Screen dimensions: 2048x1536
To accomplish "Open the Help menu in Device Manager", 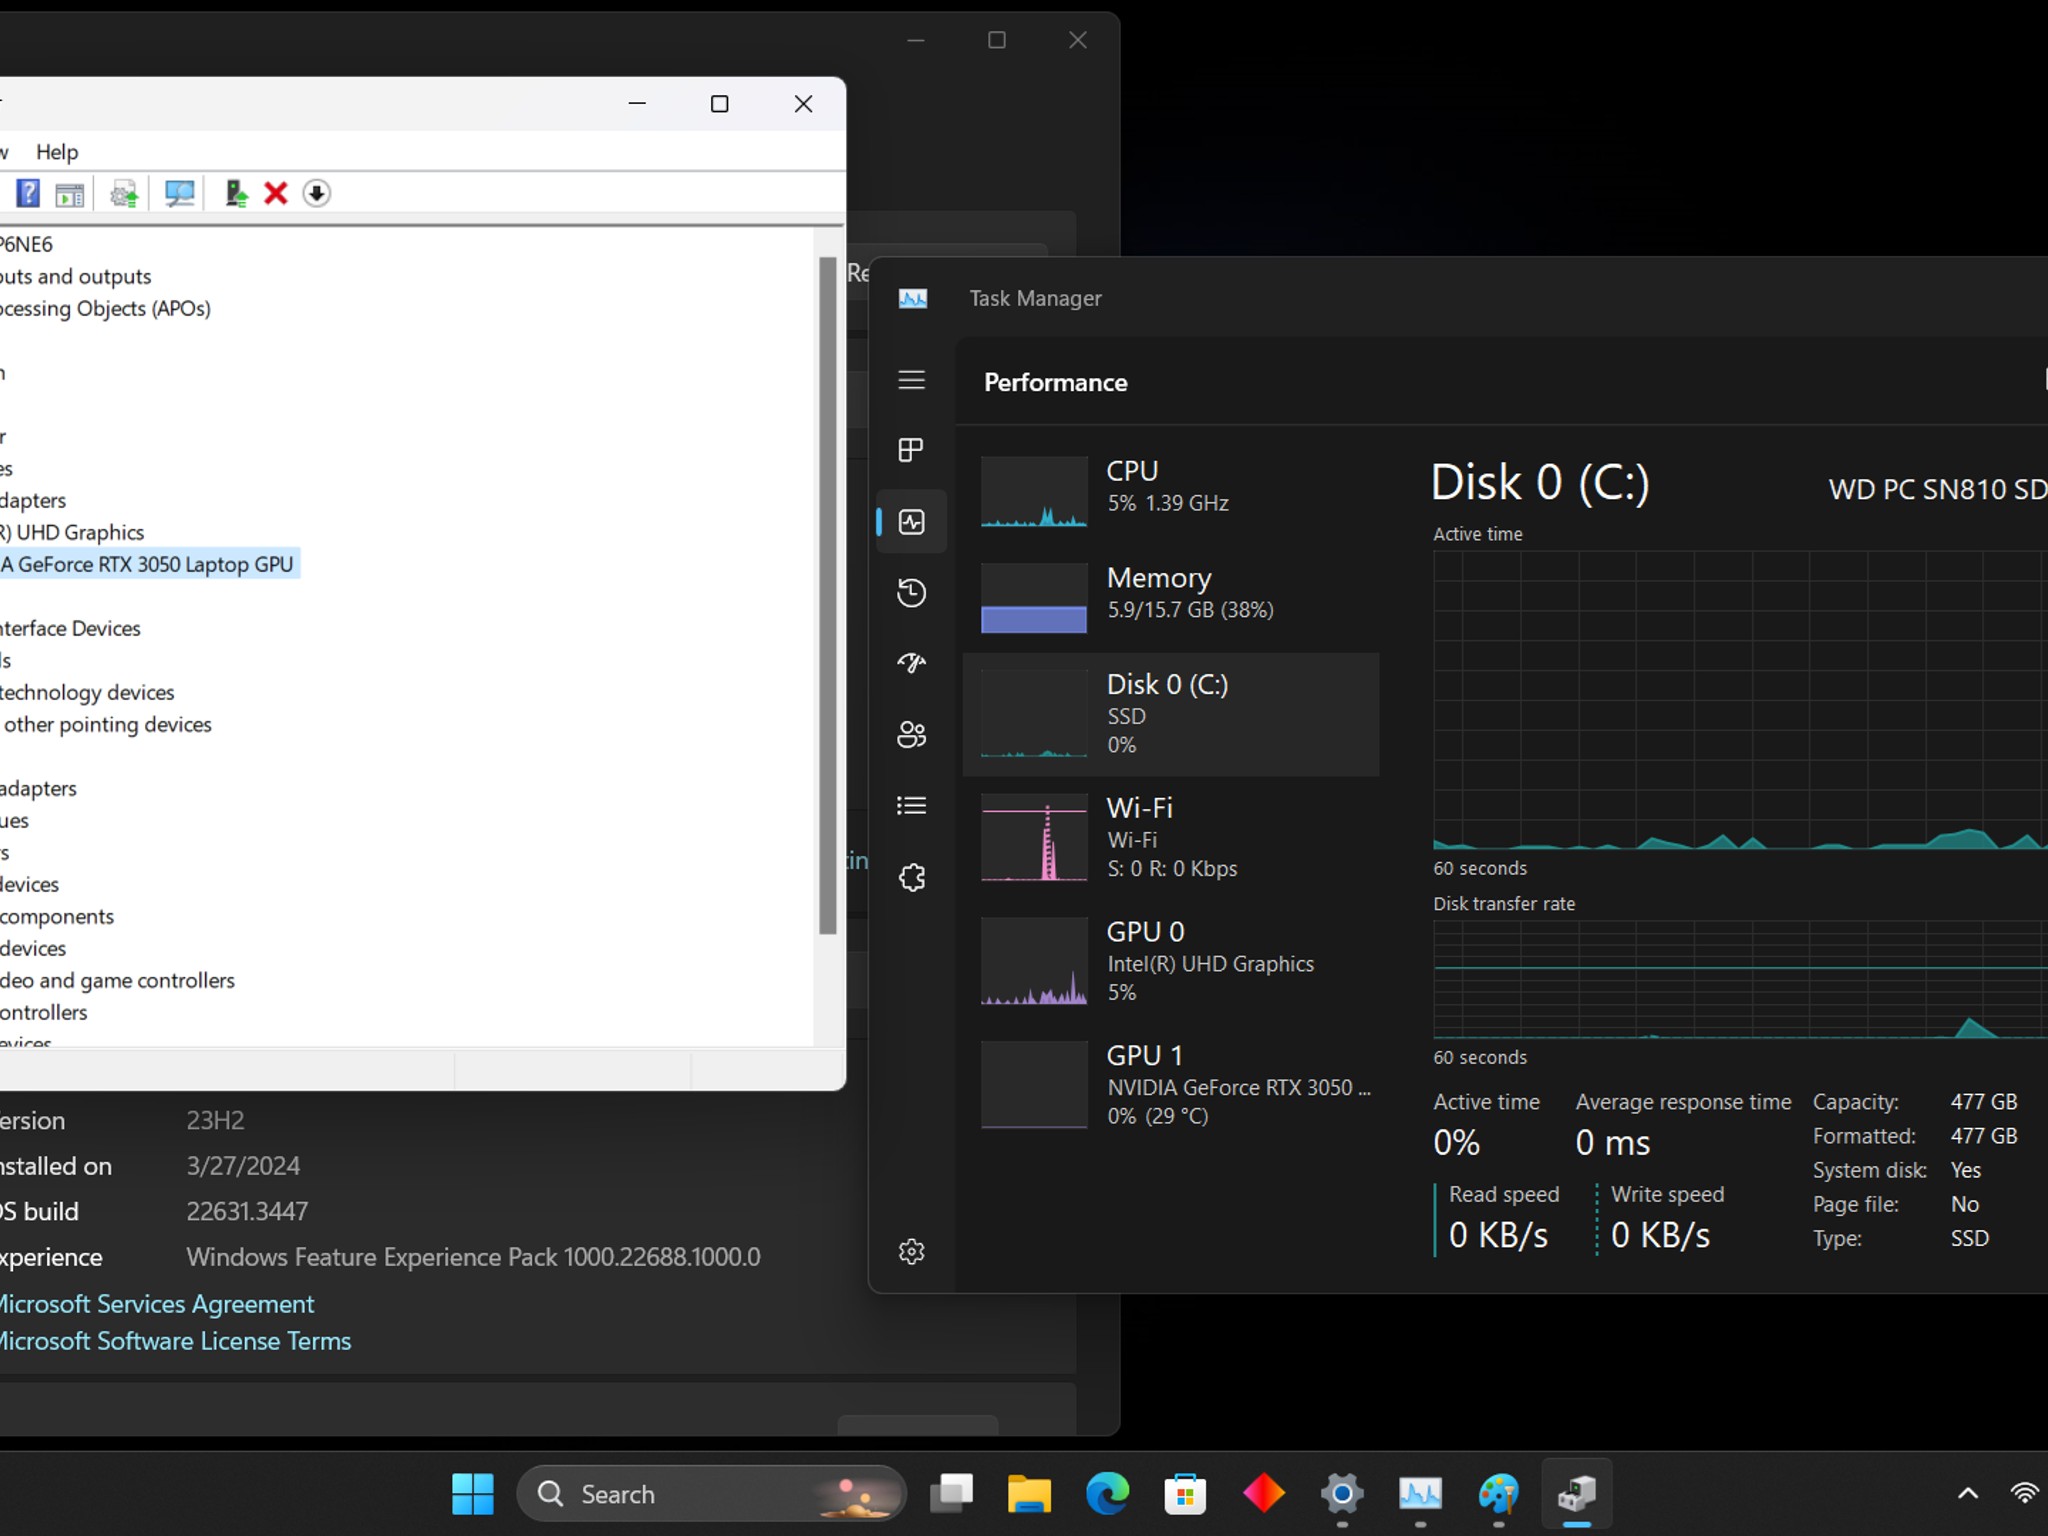I will point(57,152).
